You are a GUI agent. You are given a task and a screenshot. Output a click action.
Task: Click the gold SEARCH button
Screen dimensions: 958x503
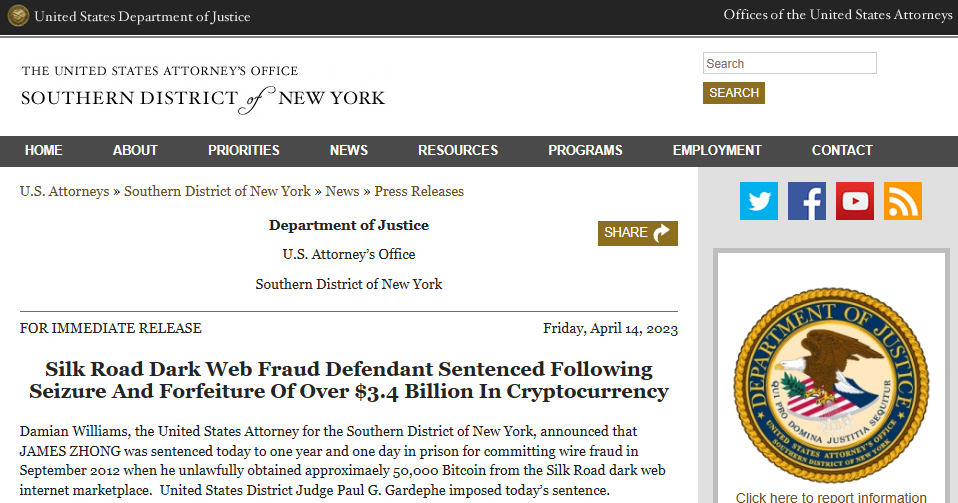(x=734, y=93)
